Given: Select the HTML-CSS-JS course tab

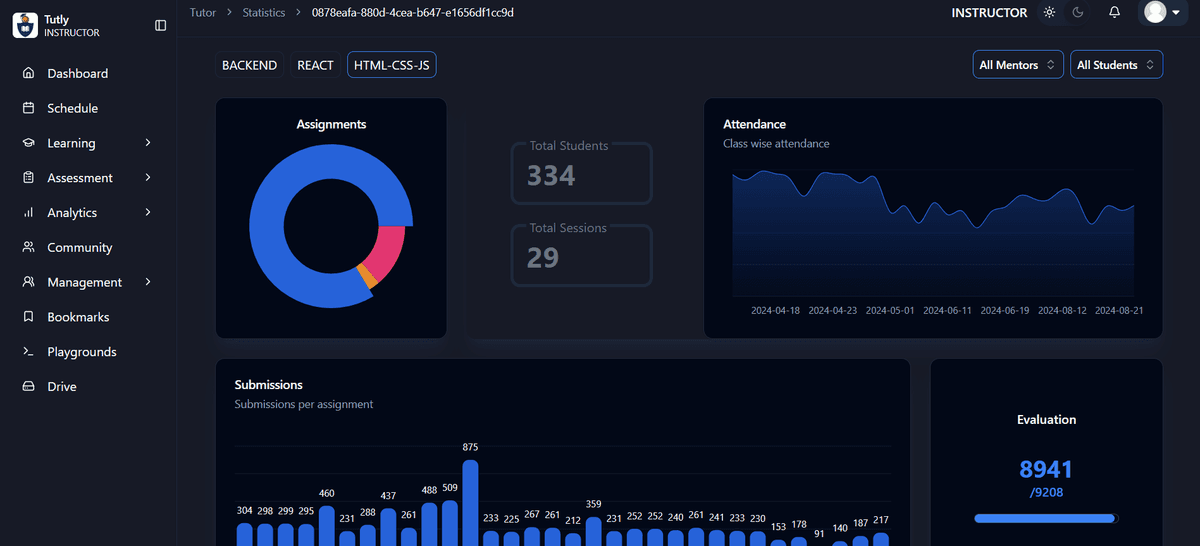Looking at the screenshot, I should coord(392,65).
